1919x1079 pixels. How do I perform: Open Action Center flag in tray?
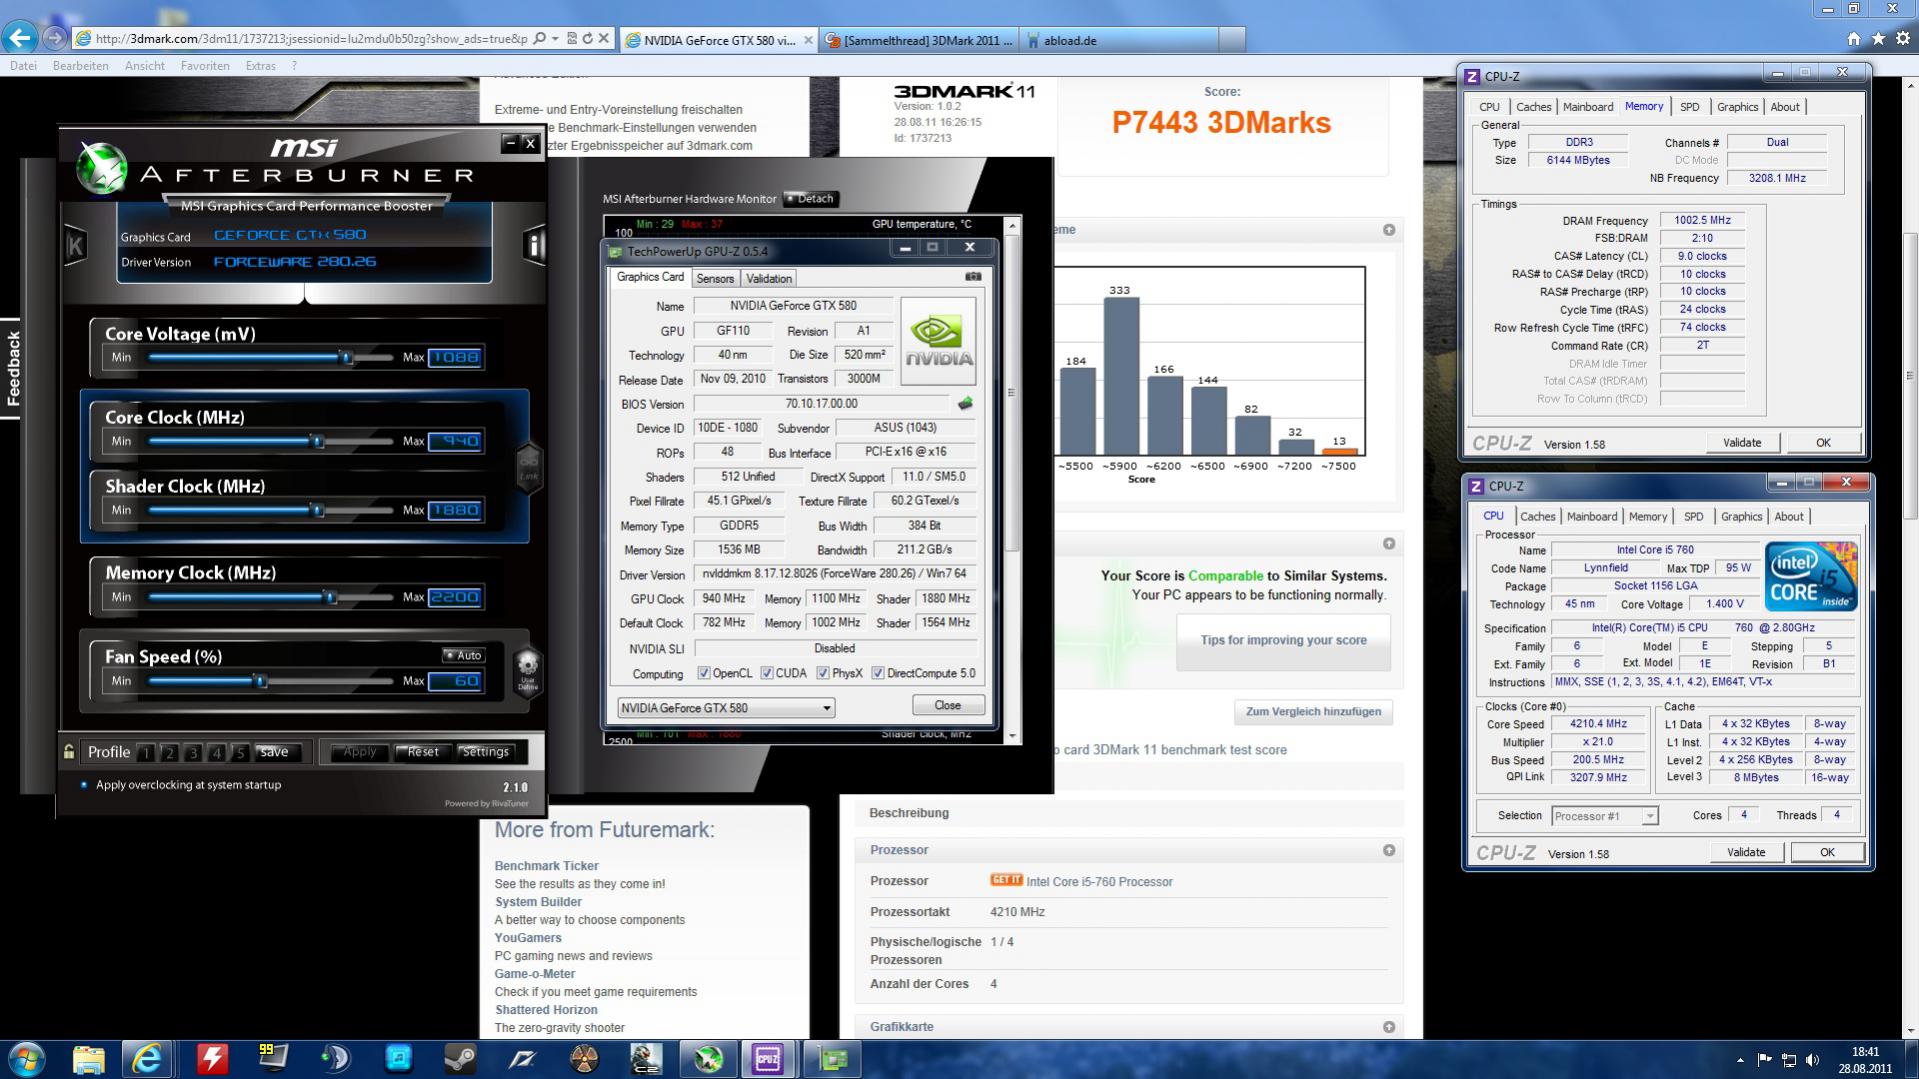coord(1764,1060)
